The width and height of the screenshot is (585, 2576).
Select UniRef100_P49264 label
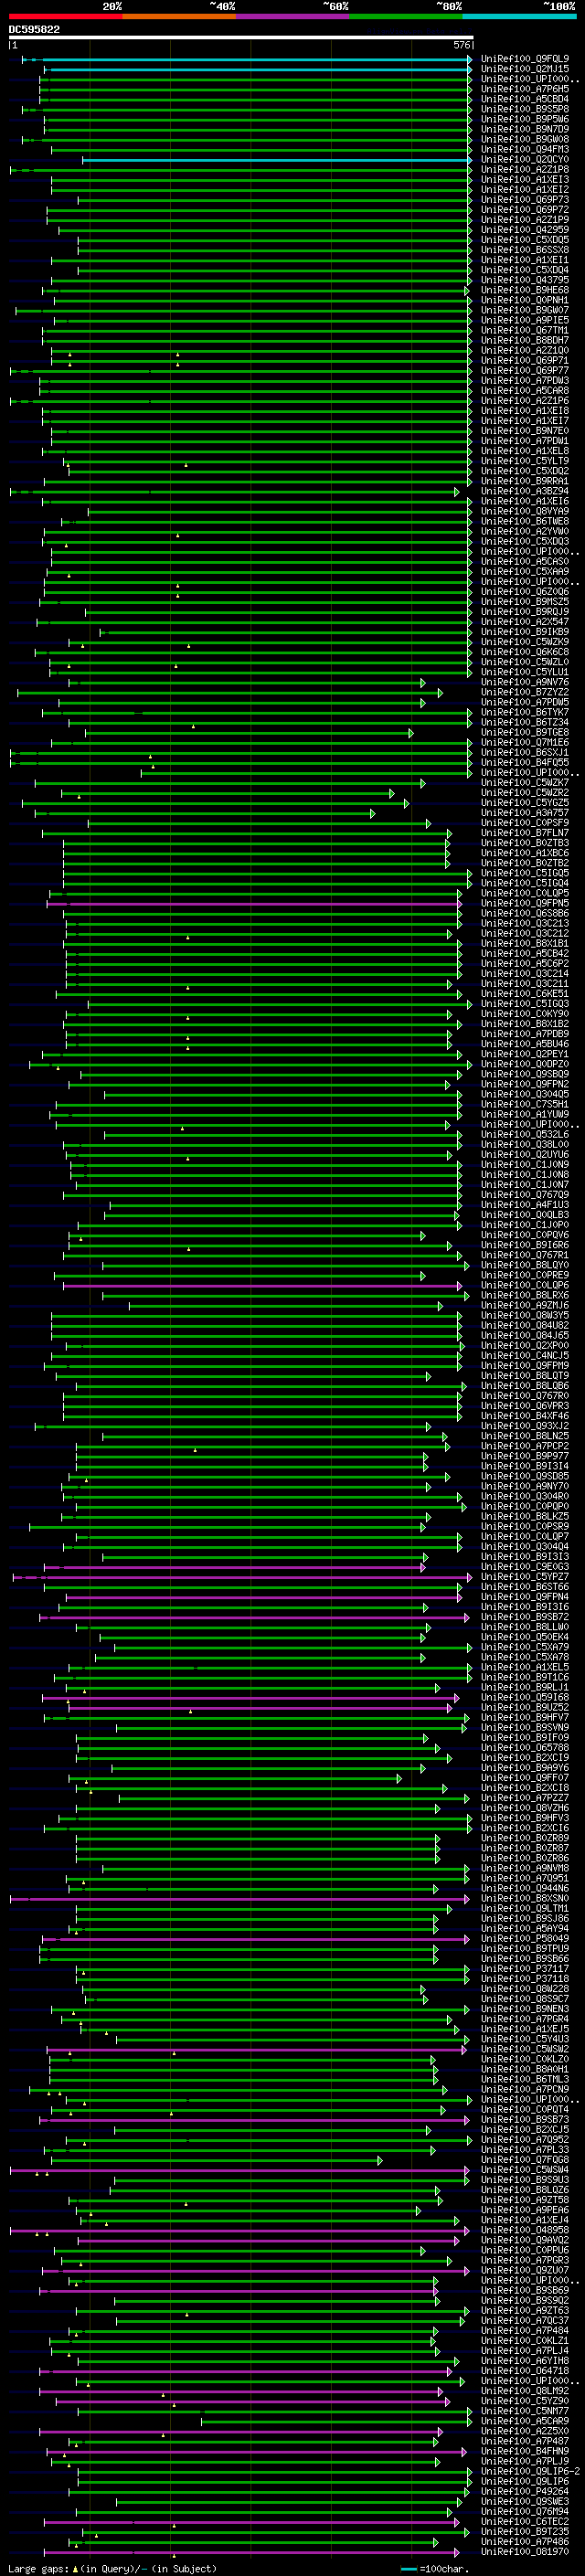[x=525, y=2490]
